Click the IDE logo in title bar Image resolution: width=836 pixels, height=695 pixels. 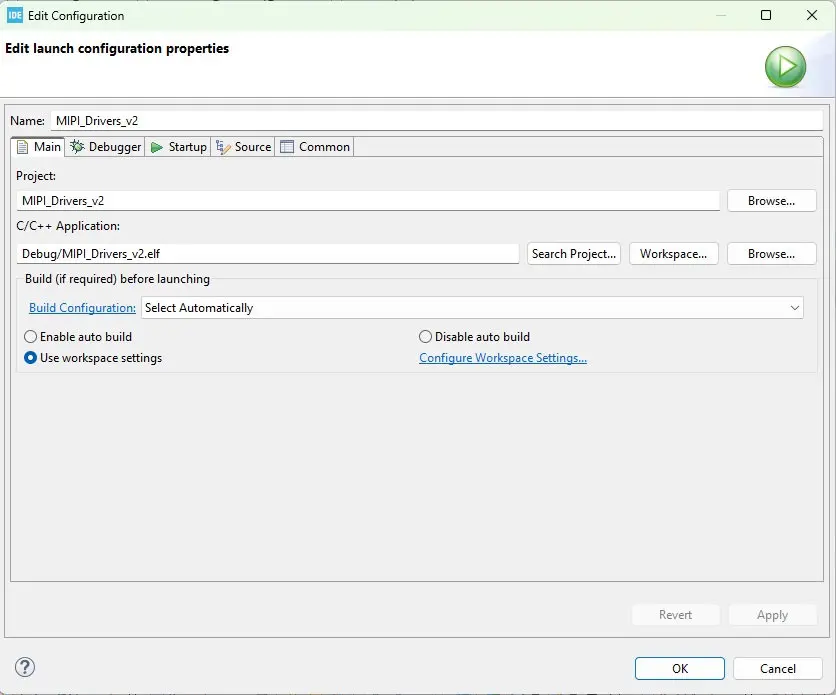[15, 15]
